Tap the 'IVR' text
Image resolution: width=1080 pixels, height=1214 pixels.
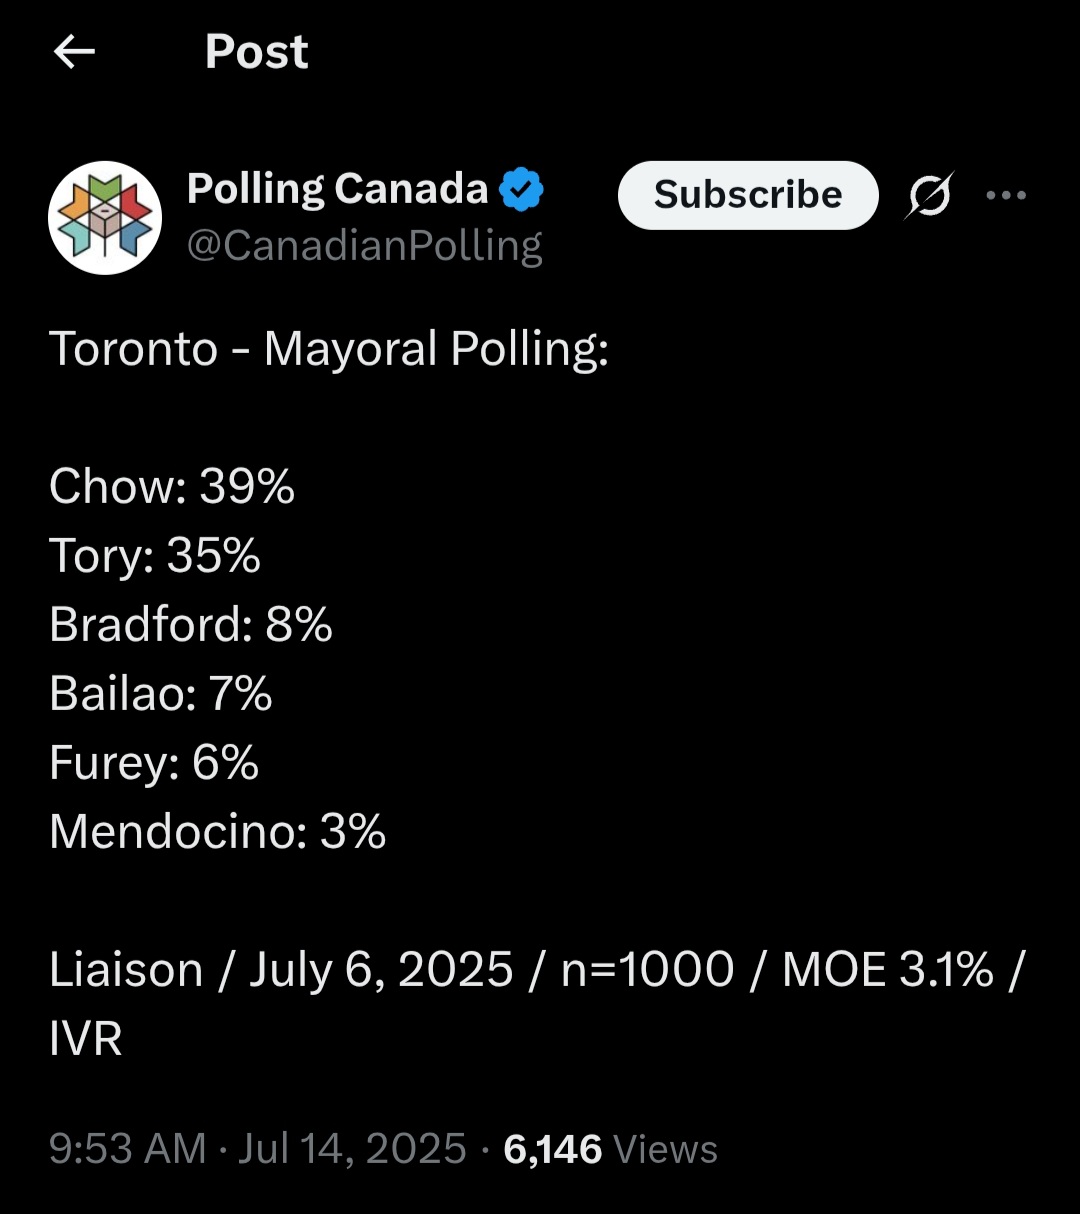pyautogui.click(x=86, y=1039)
